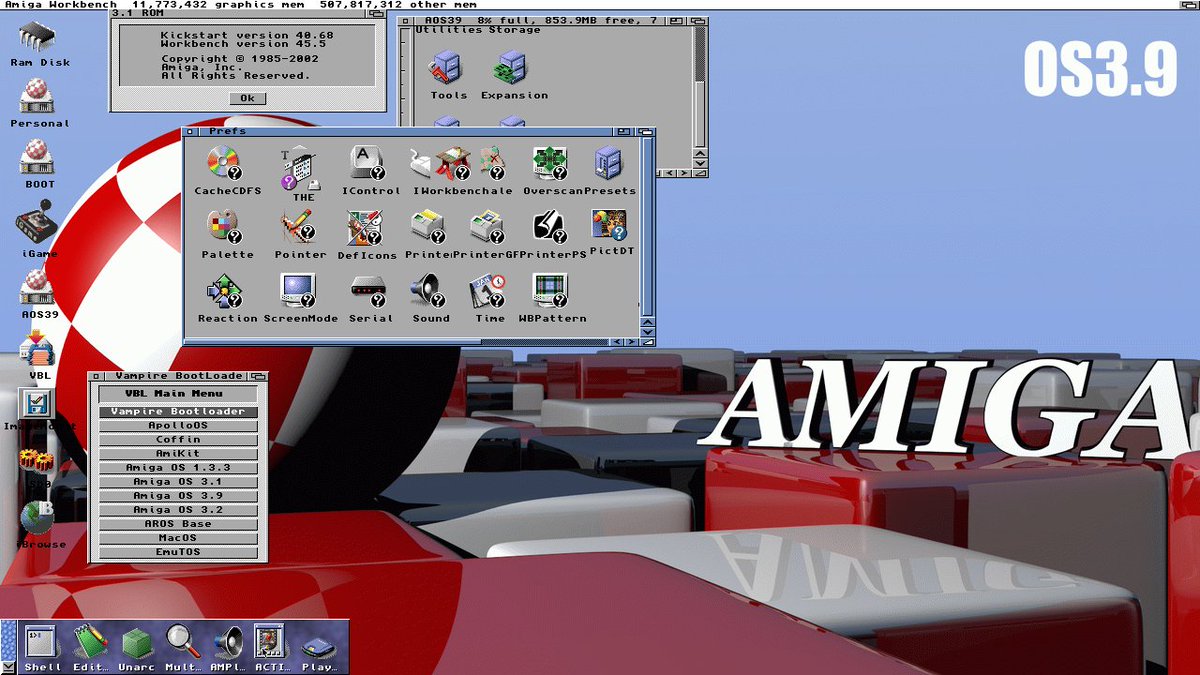1200x675 pixels.
Task: Open the Locale map icon in Prefs
Action: pyautogui.click(x=491, y=161)
